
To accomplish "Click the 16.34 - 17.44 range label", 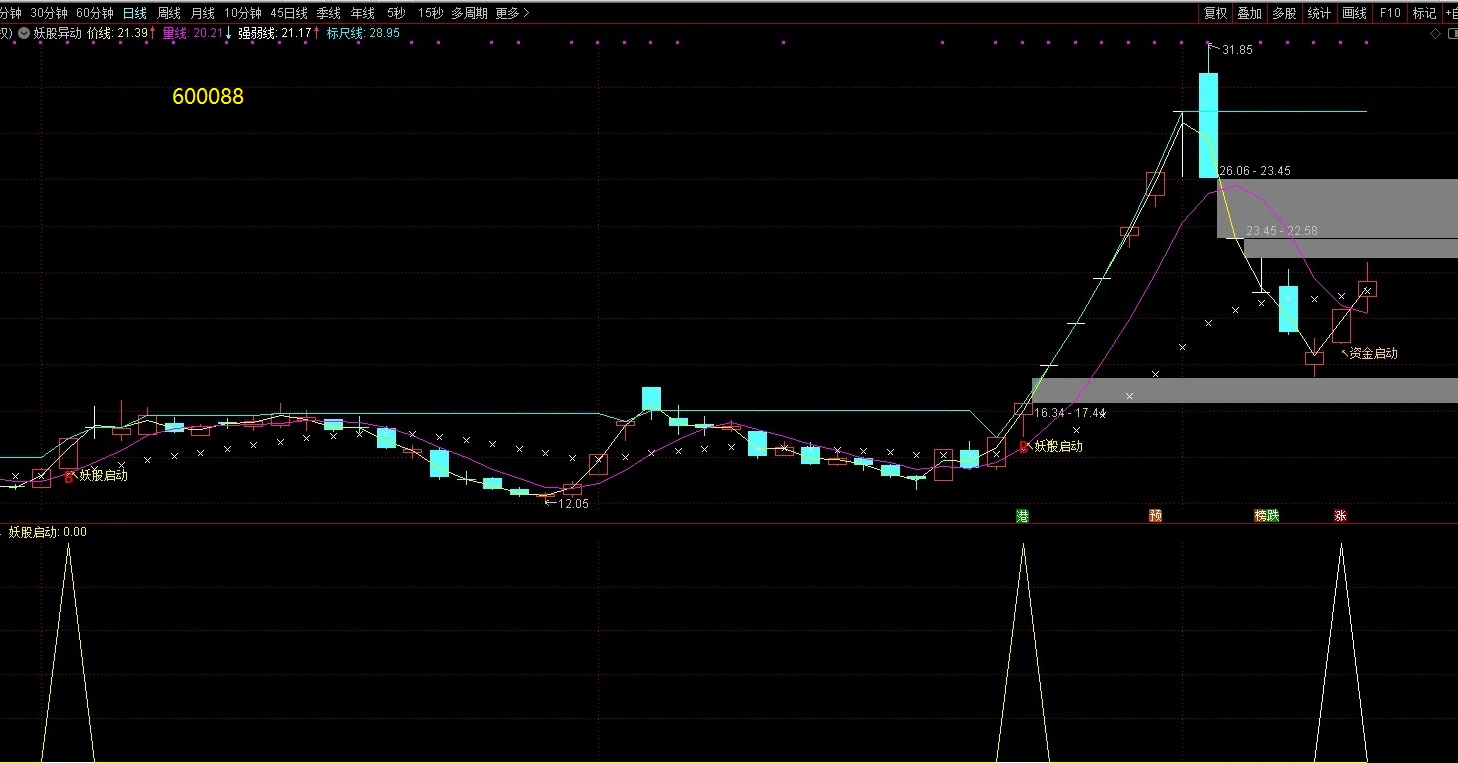I will (x=1069, y=413).
